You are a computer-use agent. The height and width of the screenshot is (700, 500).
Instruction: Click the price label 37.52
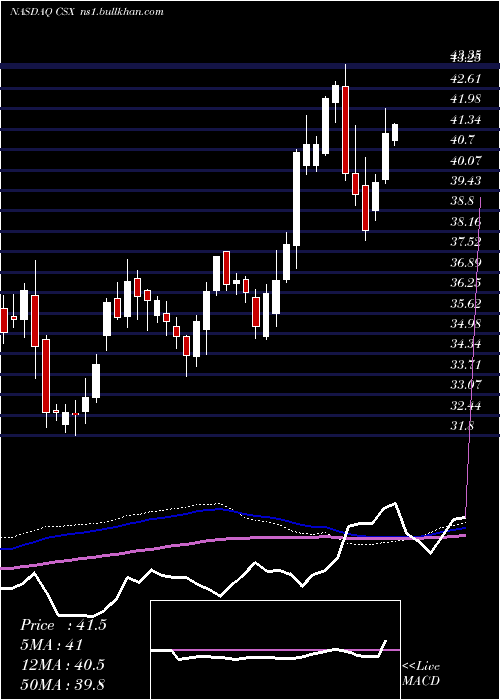(466, 242)
